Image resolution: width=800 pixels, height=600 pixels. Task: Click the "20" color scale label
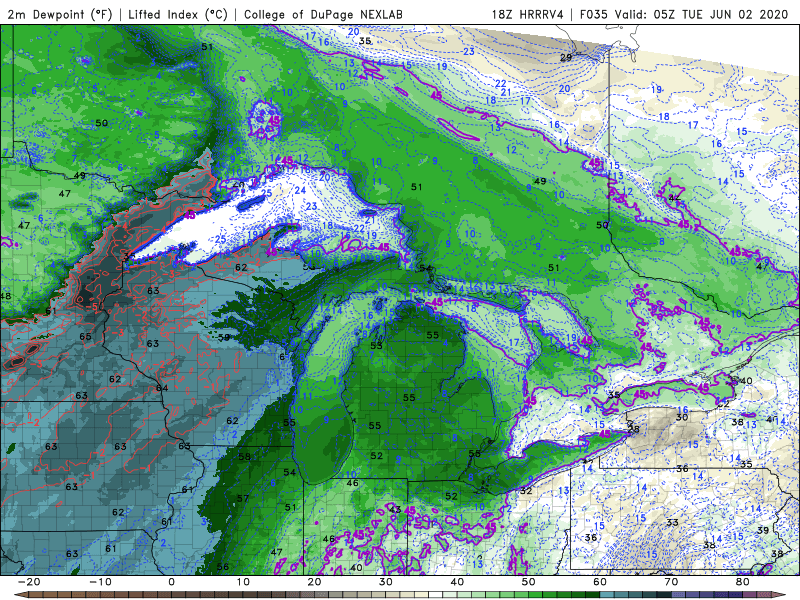tap(314, 582)
